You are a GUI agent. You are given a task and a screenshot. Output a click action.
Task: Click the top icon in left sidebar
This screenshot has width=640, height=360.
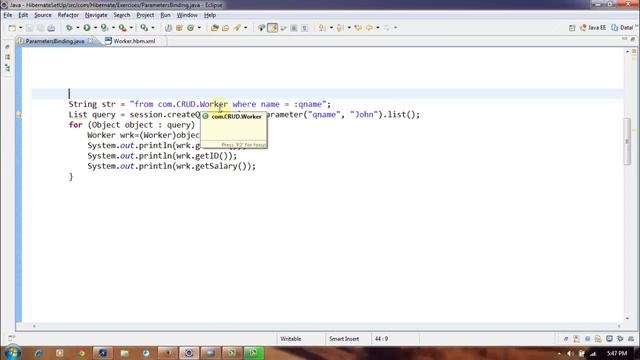tap(7, 47)
